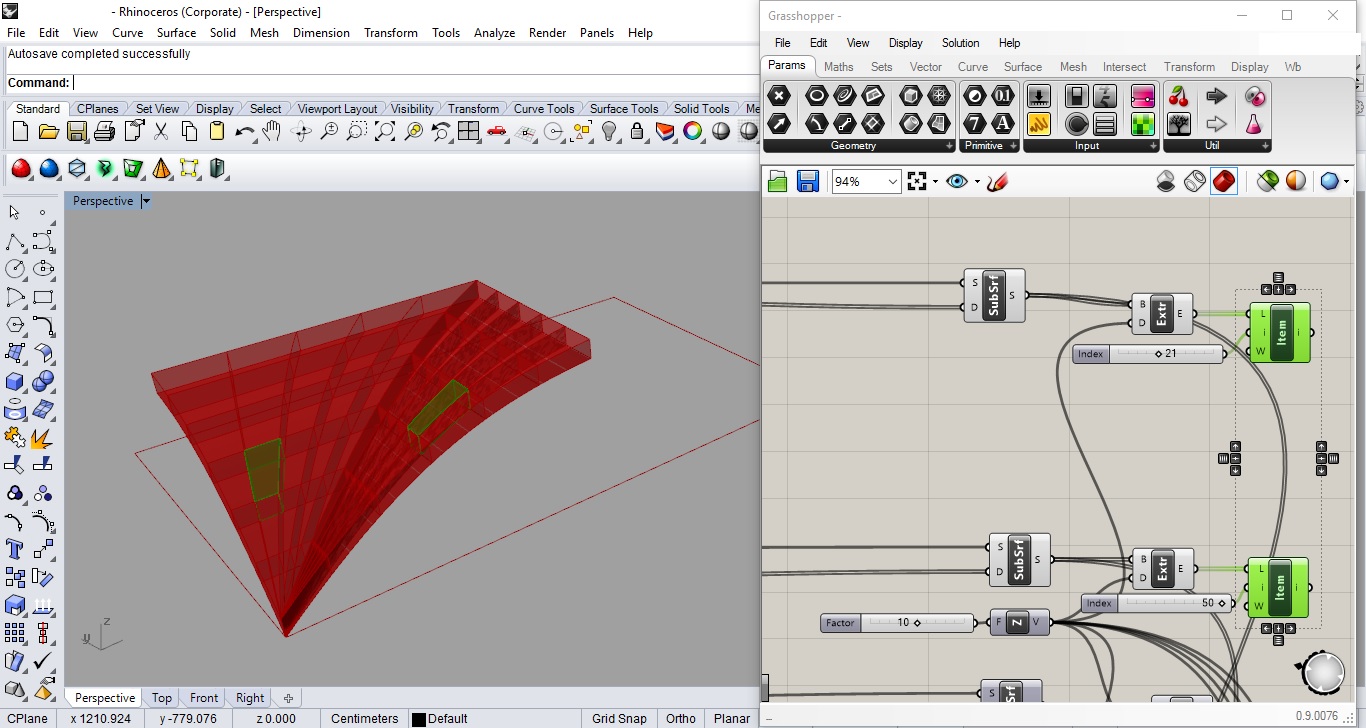
Task: Enable shaded preview mode red cylinder icon
Action: pyautogui.click(x=1223, y=181)
